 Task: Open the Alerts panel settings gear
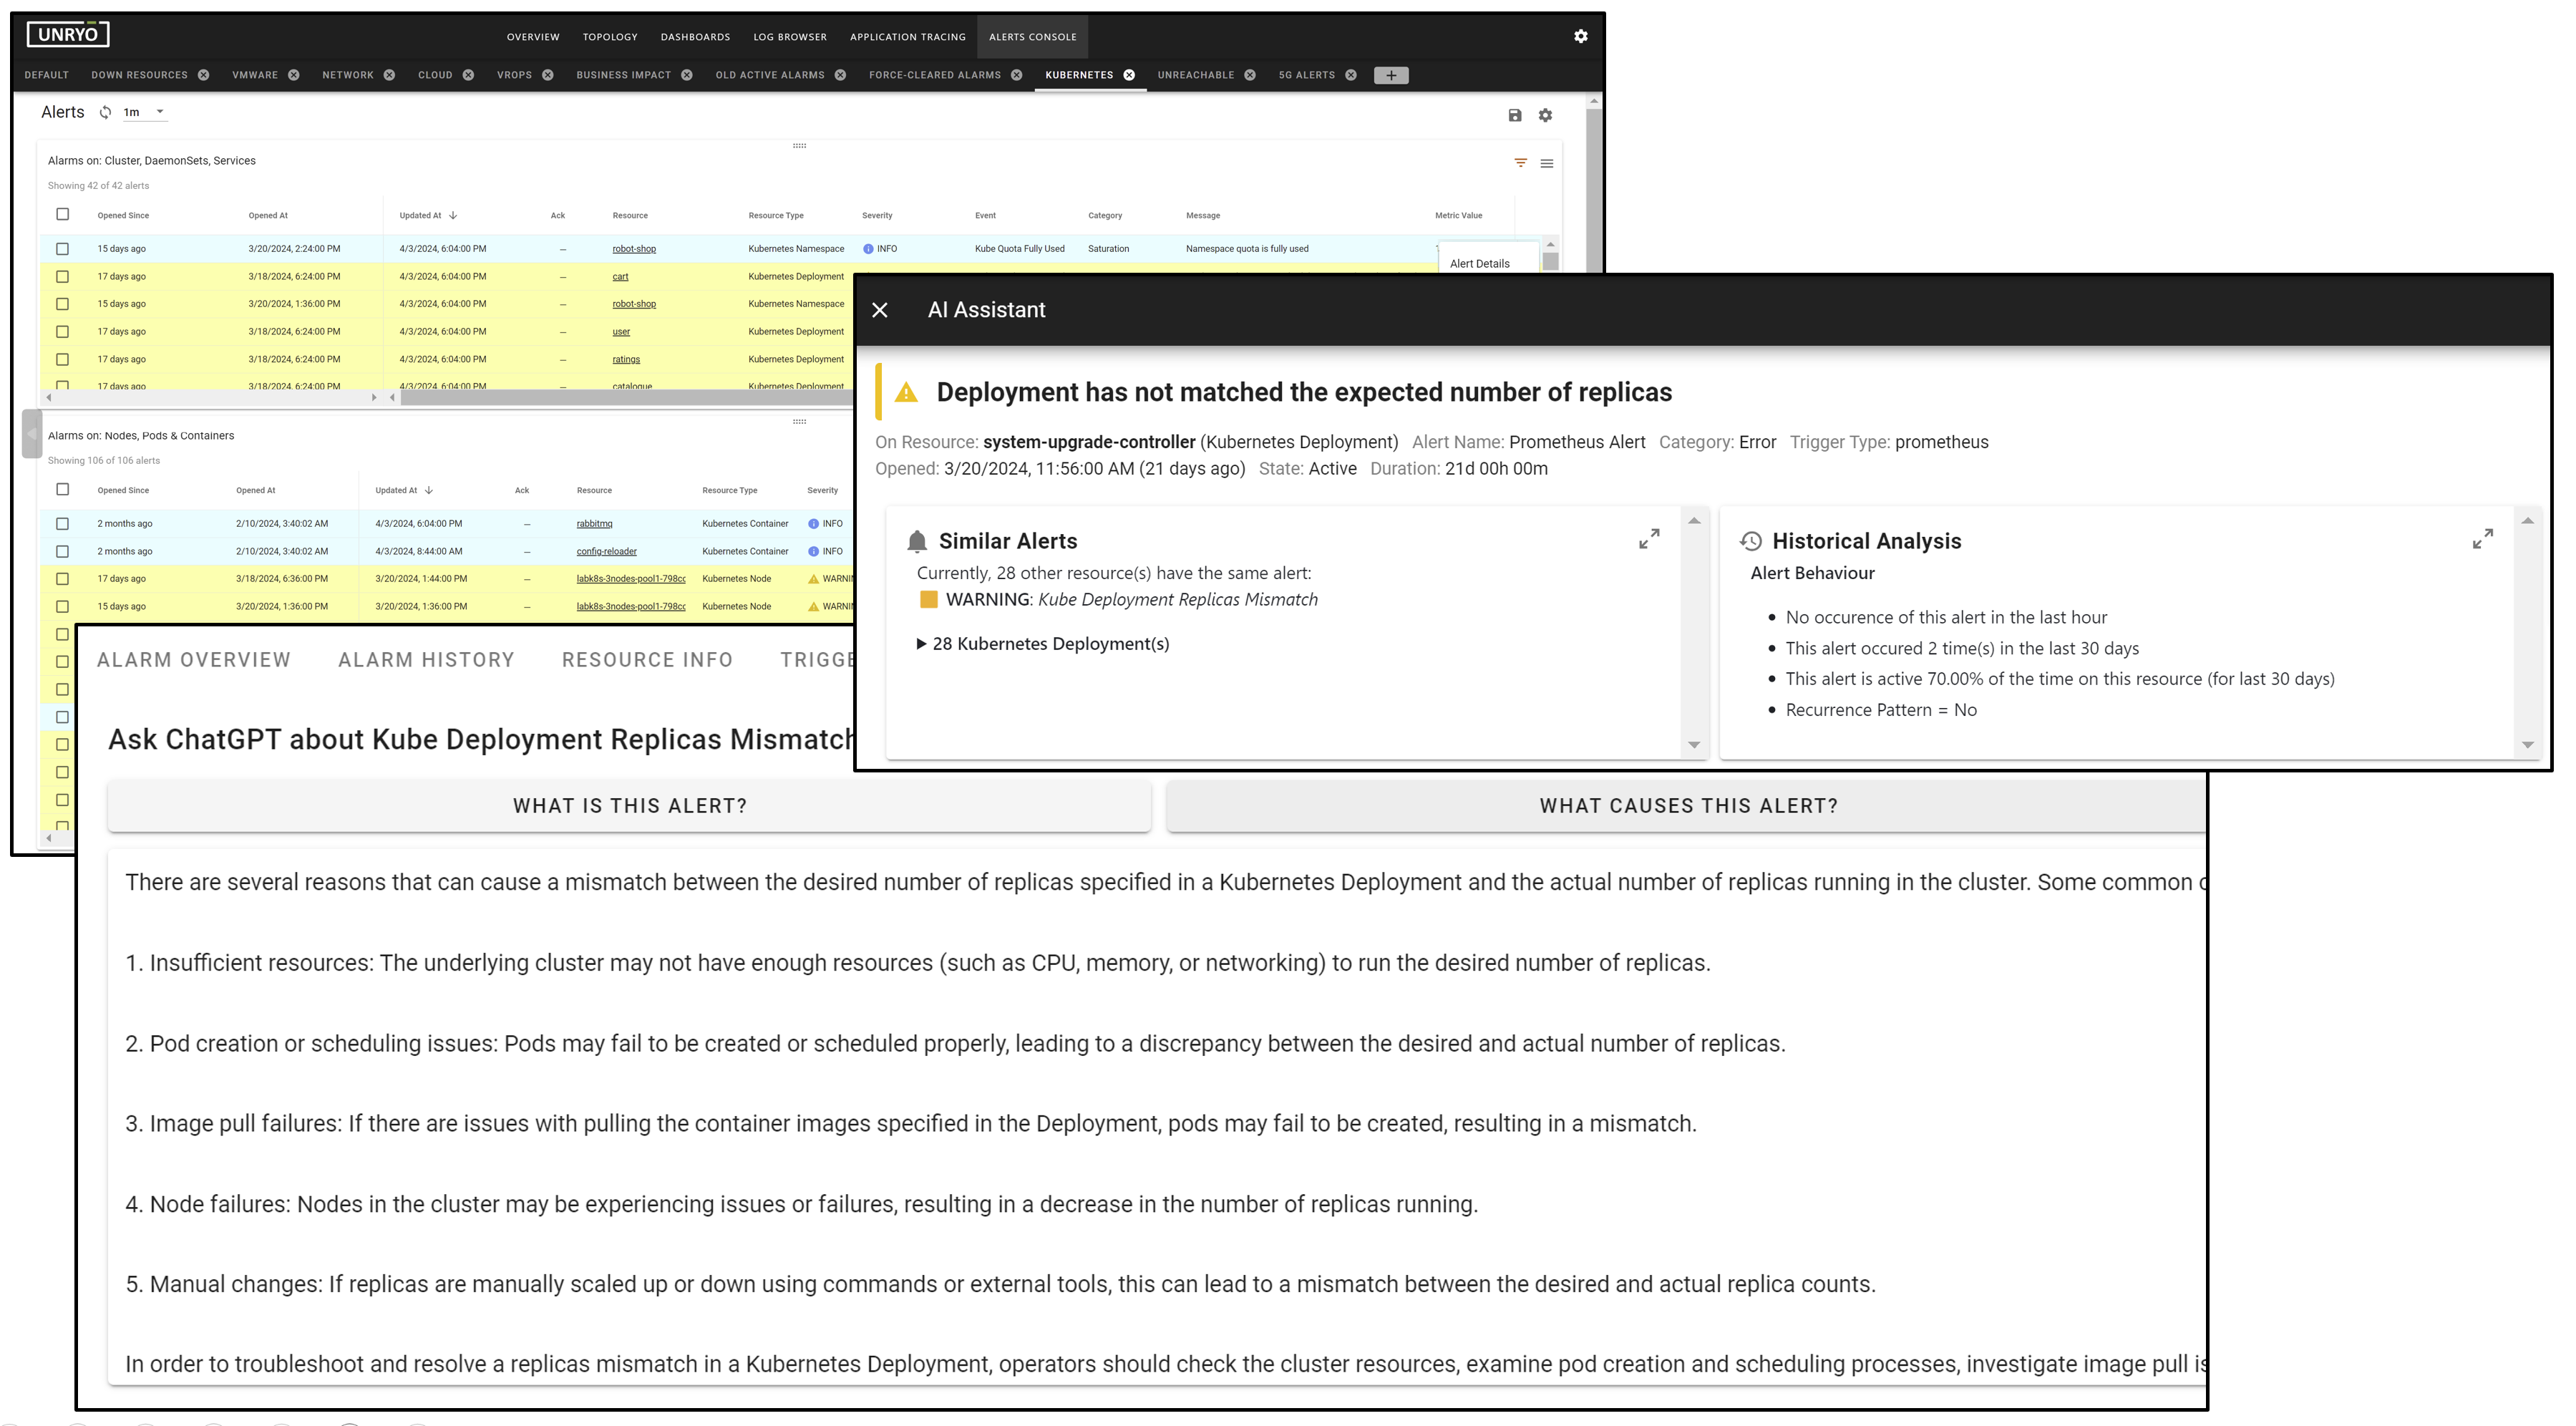click(1545, 115)
